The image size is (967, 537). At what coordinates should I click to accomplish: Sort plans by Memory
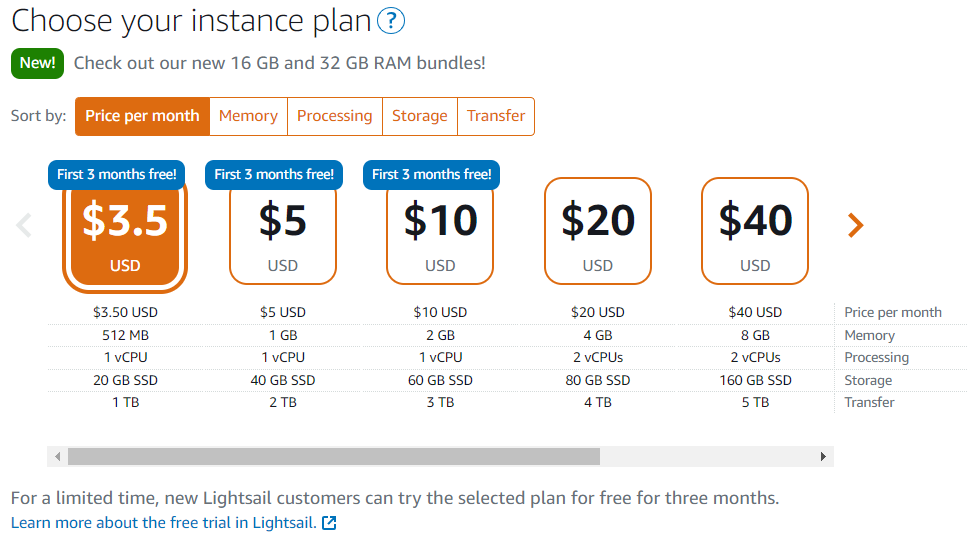coord(249,116)
